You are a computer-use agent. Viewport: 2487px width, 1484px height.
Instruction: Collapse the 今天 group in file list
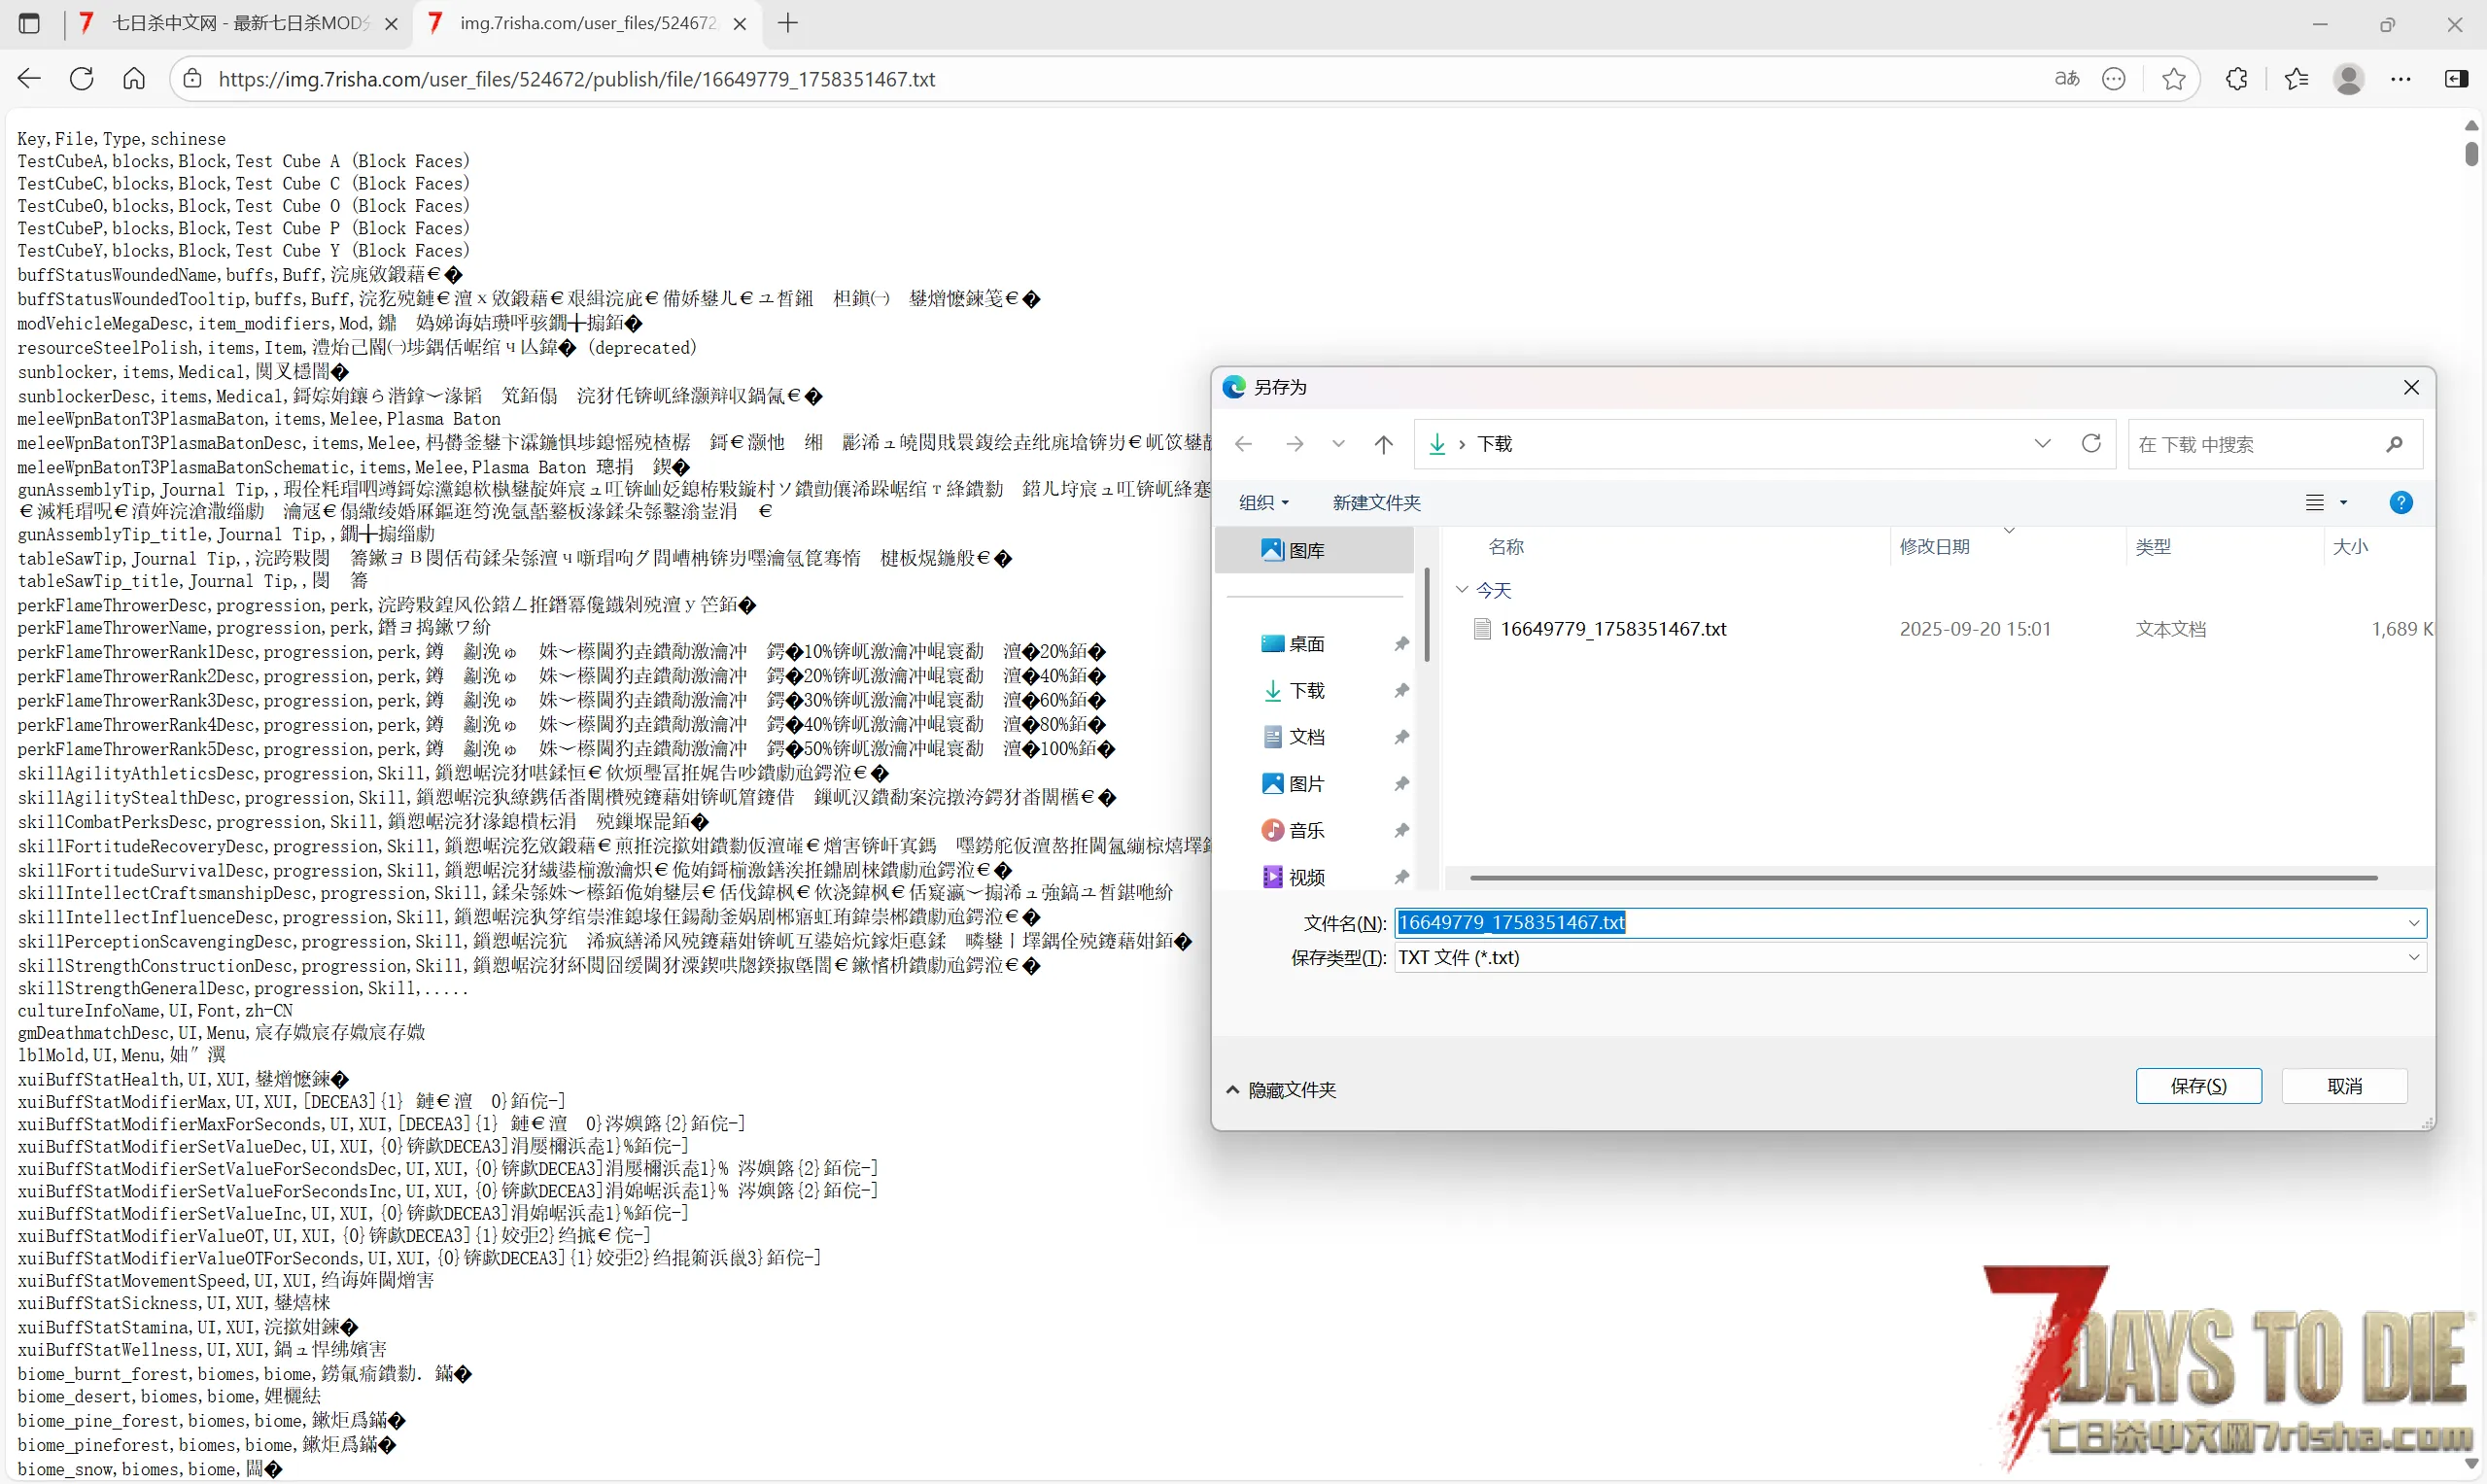tap(1462, 590)
